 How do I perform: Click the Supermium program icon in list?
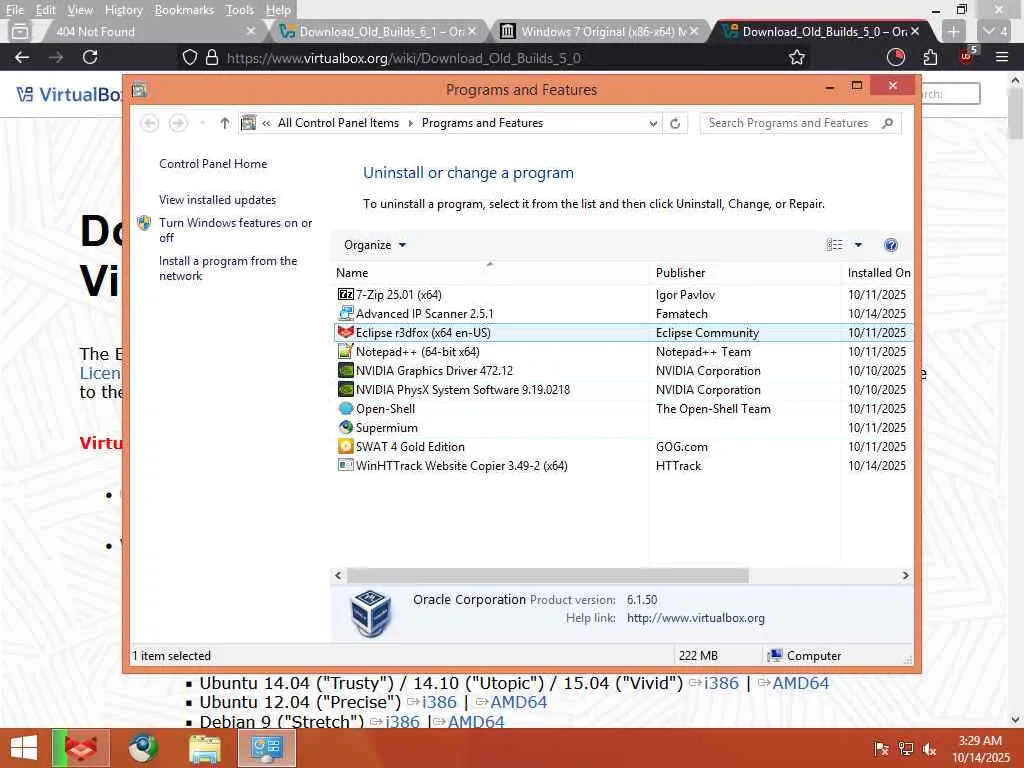345,427
